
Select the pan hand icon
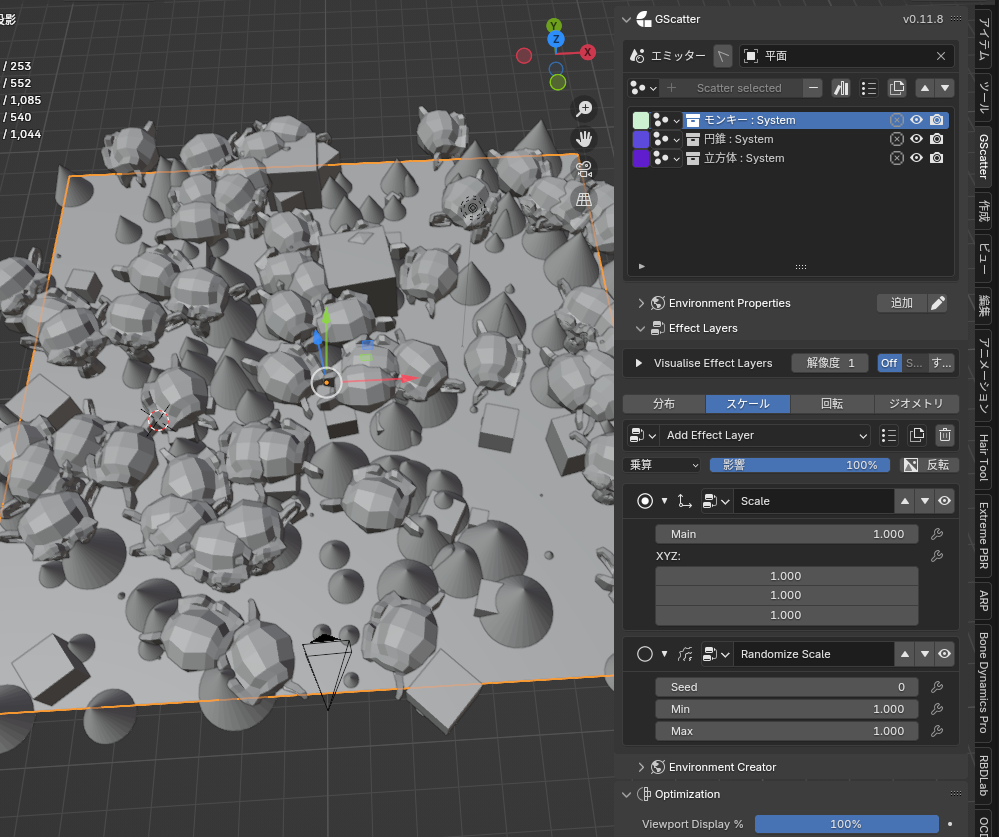click(x=584, y=139)
